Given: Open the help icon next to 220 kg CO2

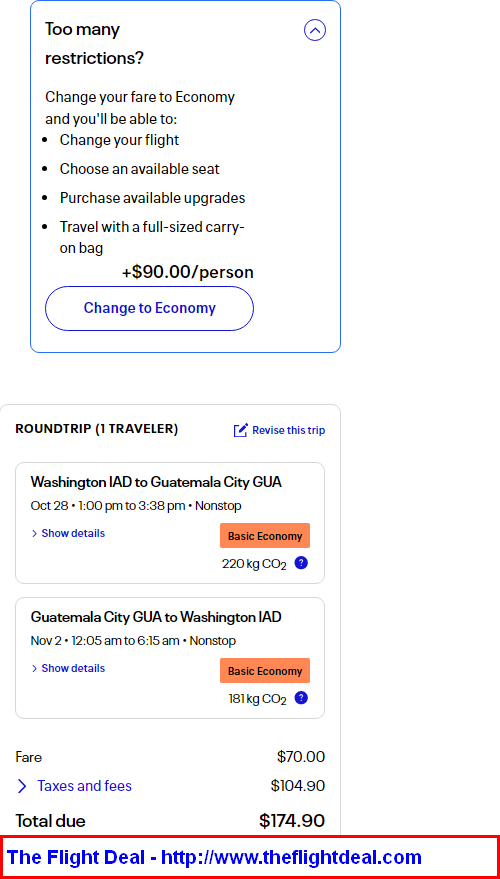Looking at the screenshot, I should point(301,563).
